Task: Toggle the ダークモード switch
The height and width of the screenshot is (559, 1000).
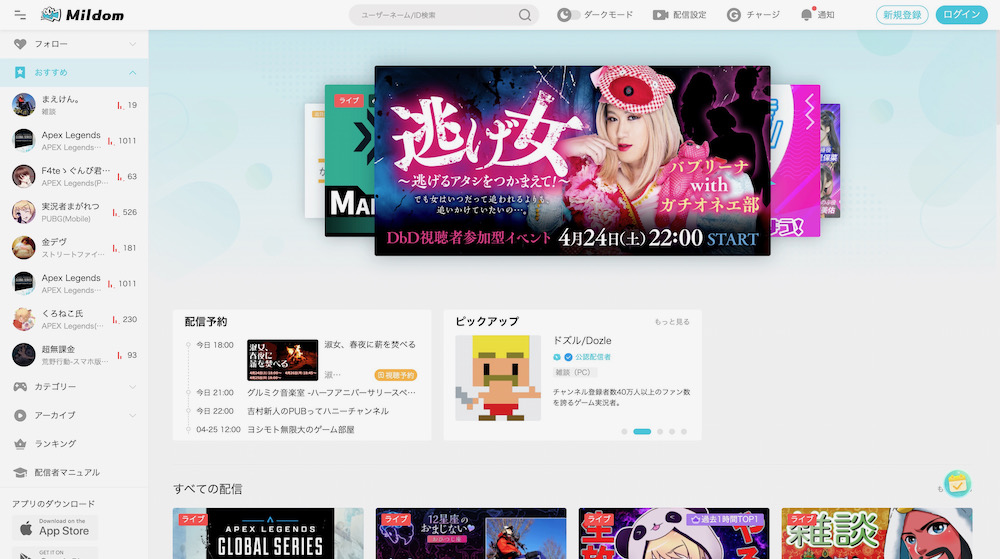Action: click(568, 15)
